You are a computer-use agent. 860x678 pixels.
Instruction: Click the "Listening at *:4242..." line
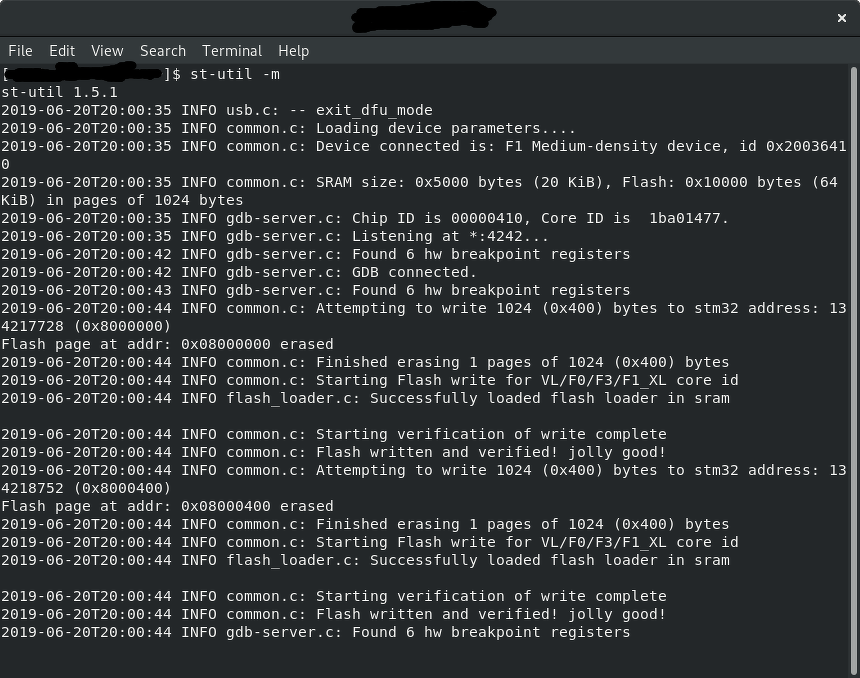(450, 236)
